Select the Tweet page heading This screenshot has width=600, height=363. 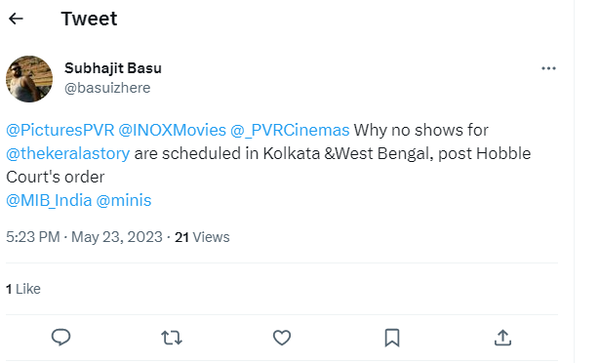tap(89, 18)
